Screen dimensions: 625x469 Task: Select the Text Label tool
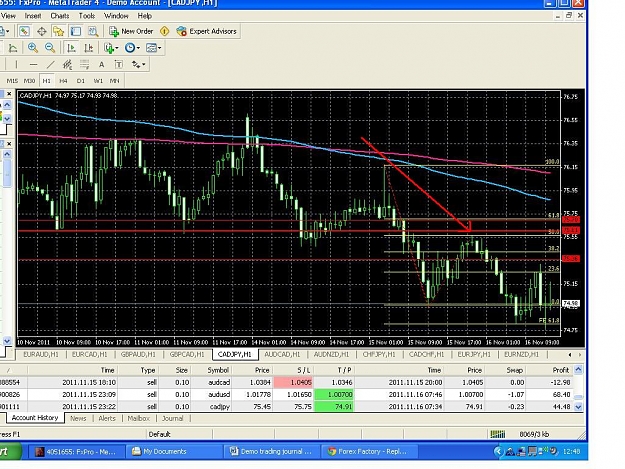coord(118,65)
